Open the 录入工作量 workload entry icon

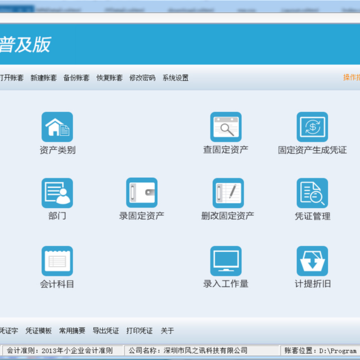[226, 261]
